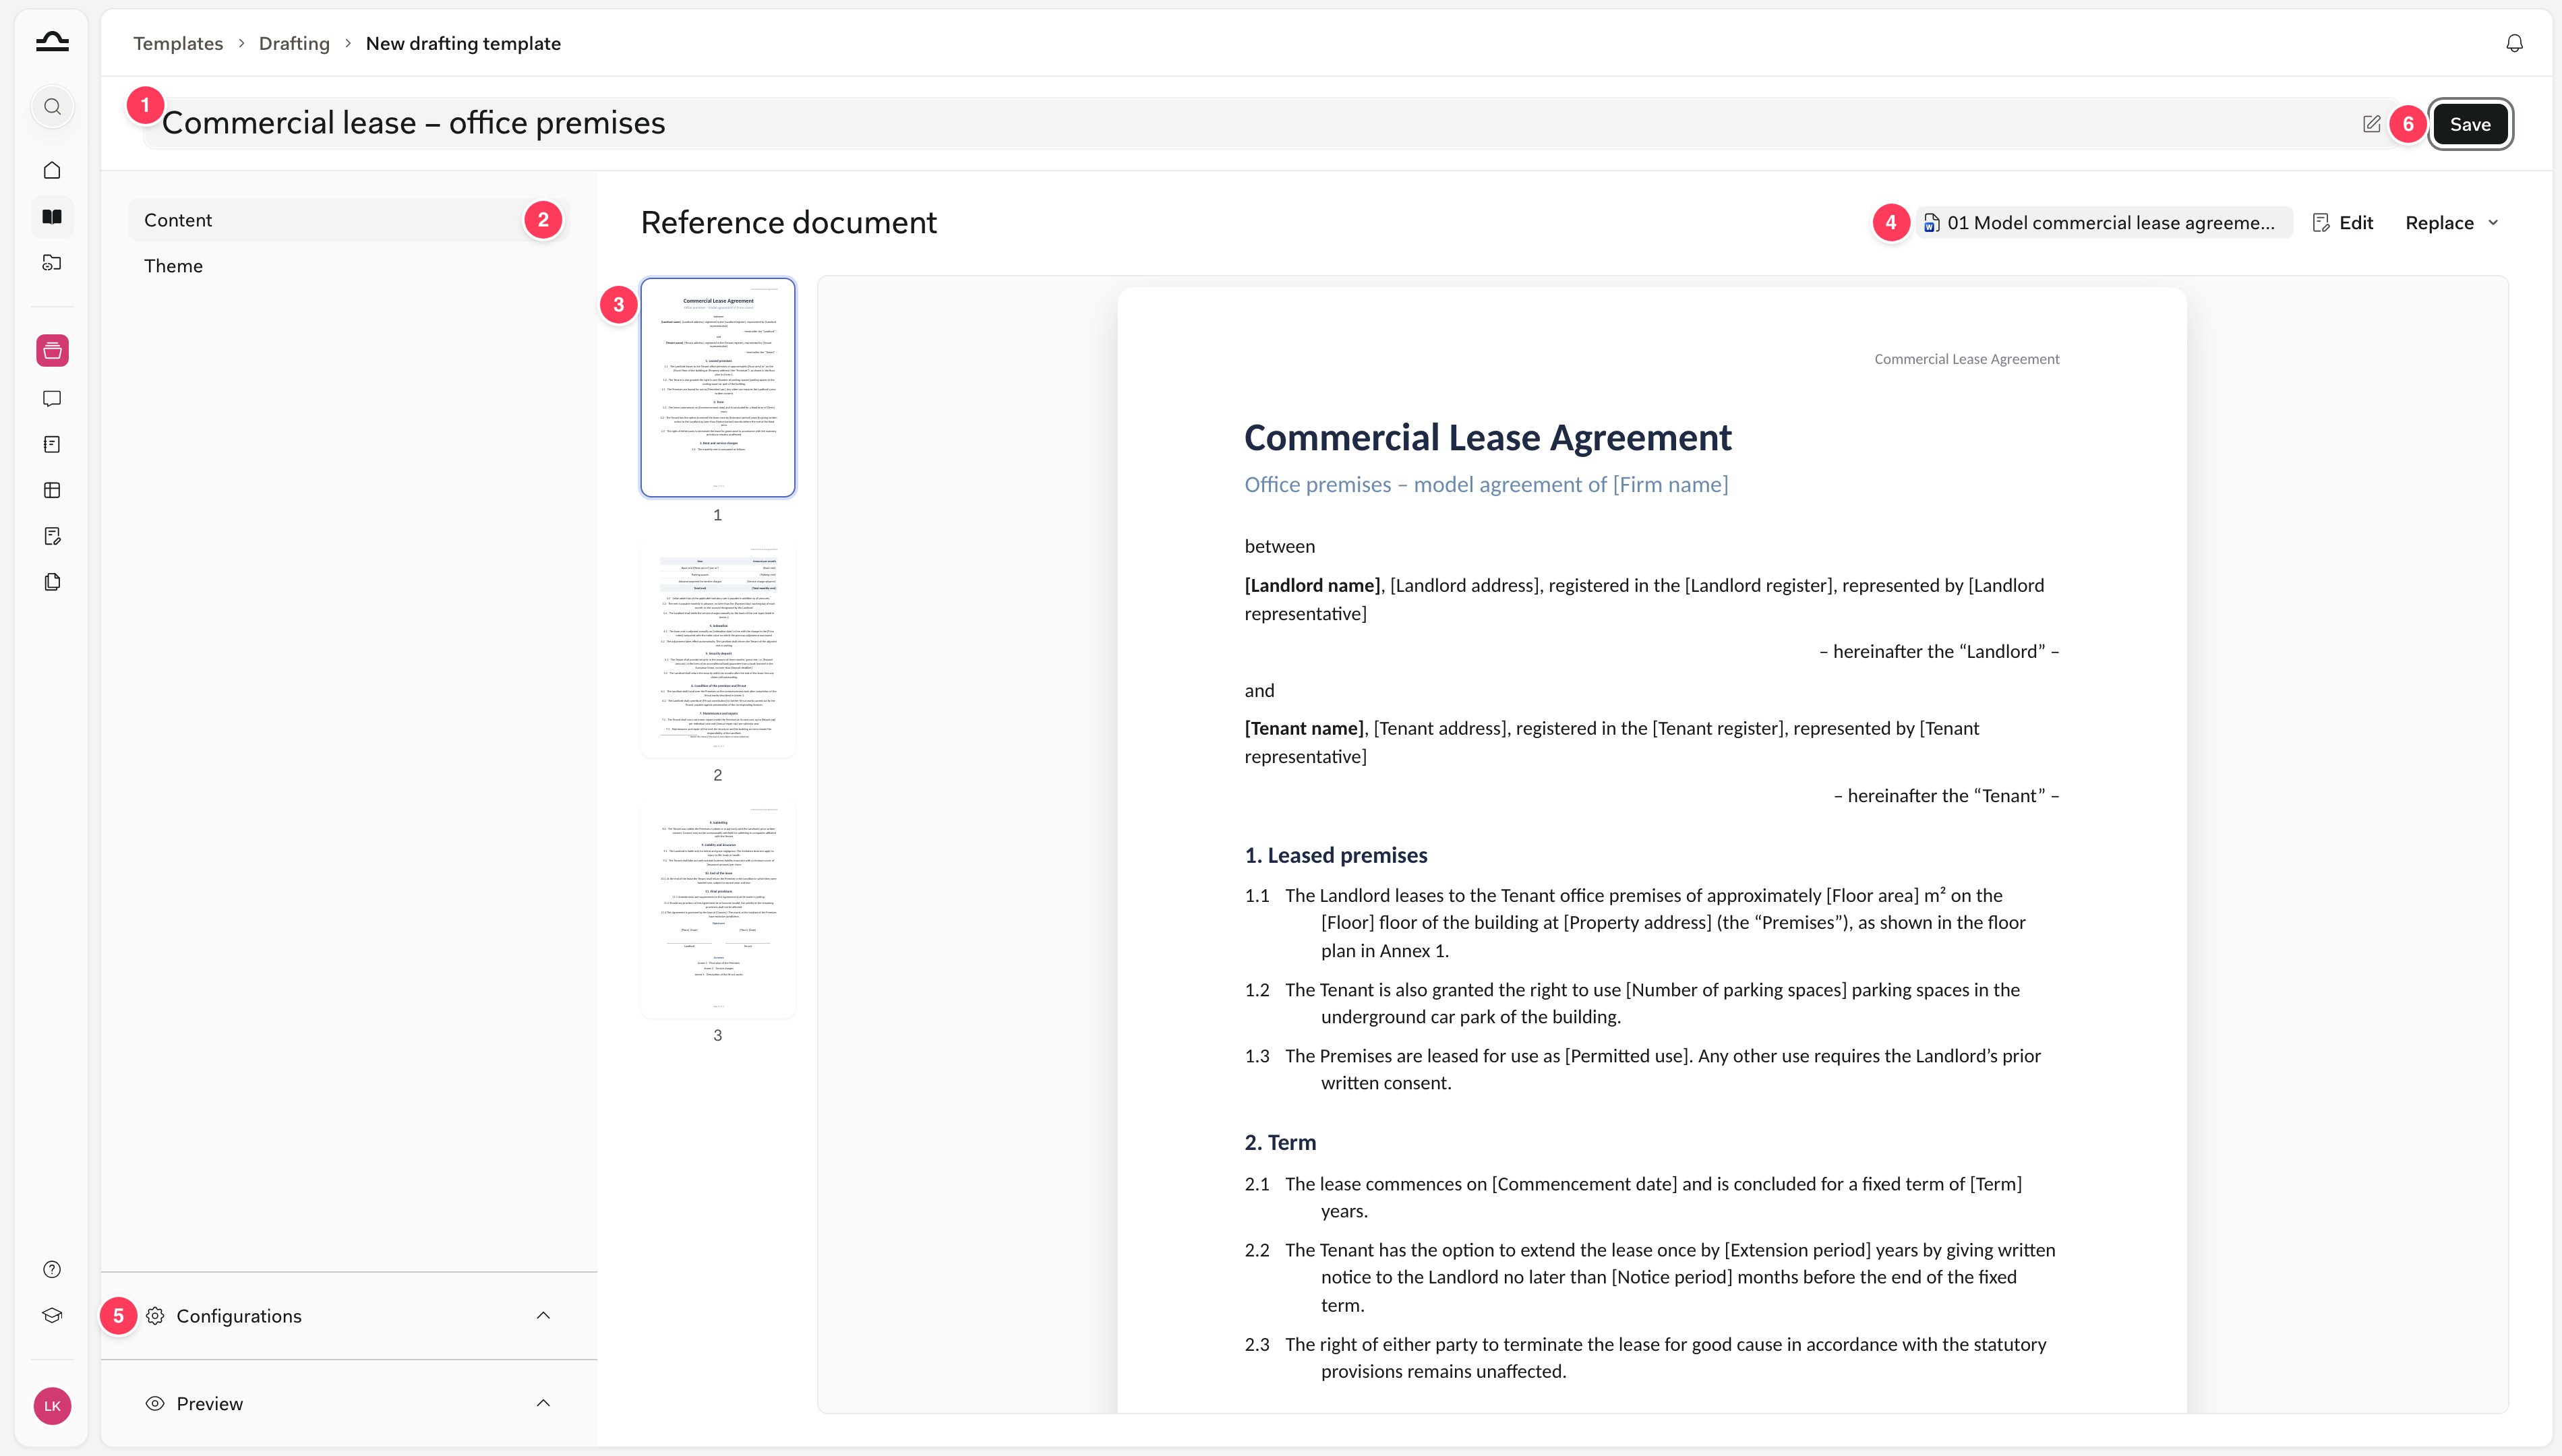The image size is (2562, 1456).
Task: Click the app logo icon in sidebar
Action: click(x=52, y=42)
